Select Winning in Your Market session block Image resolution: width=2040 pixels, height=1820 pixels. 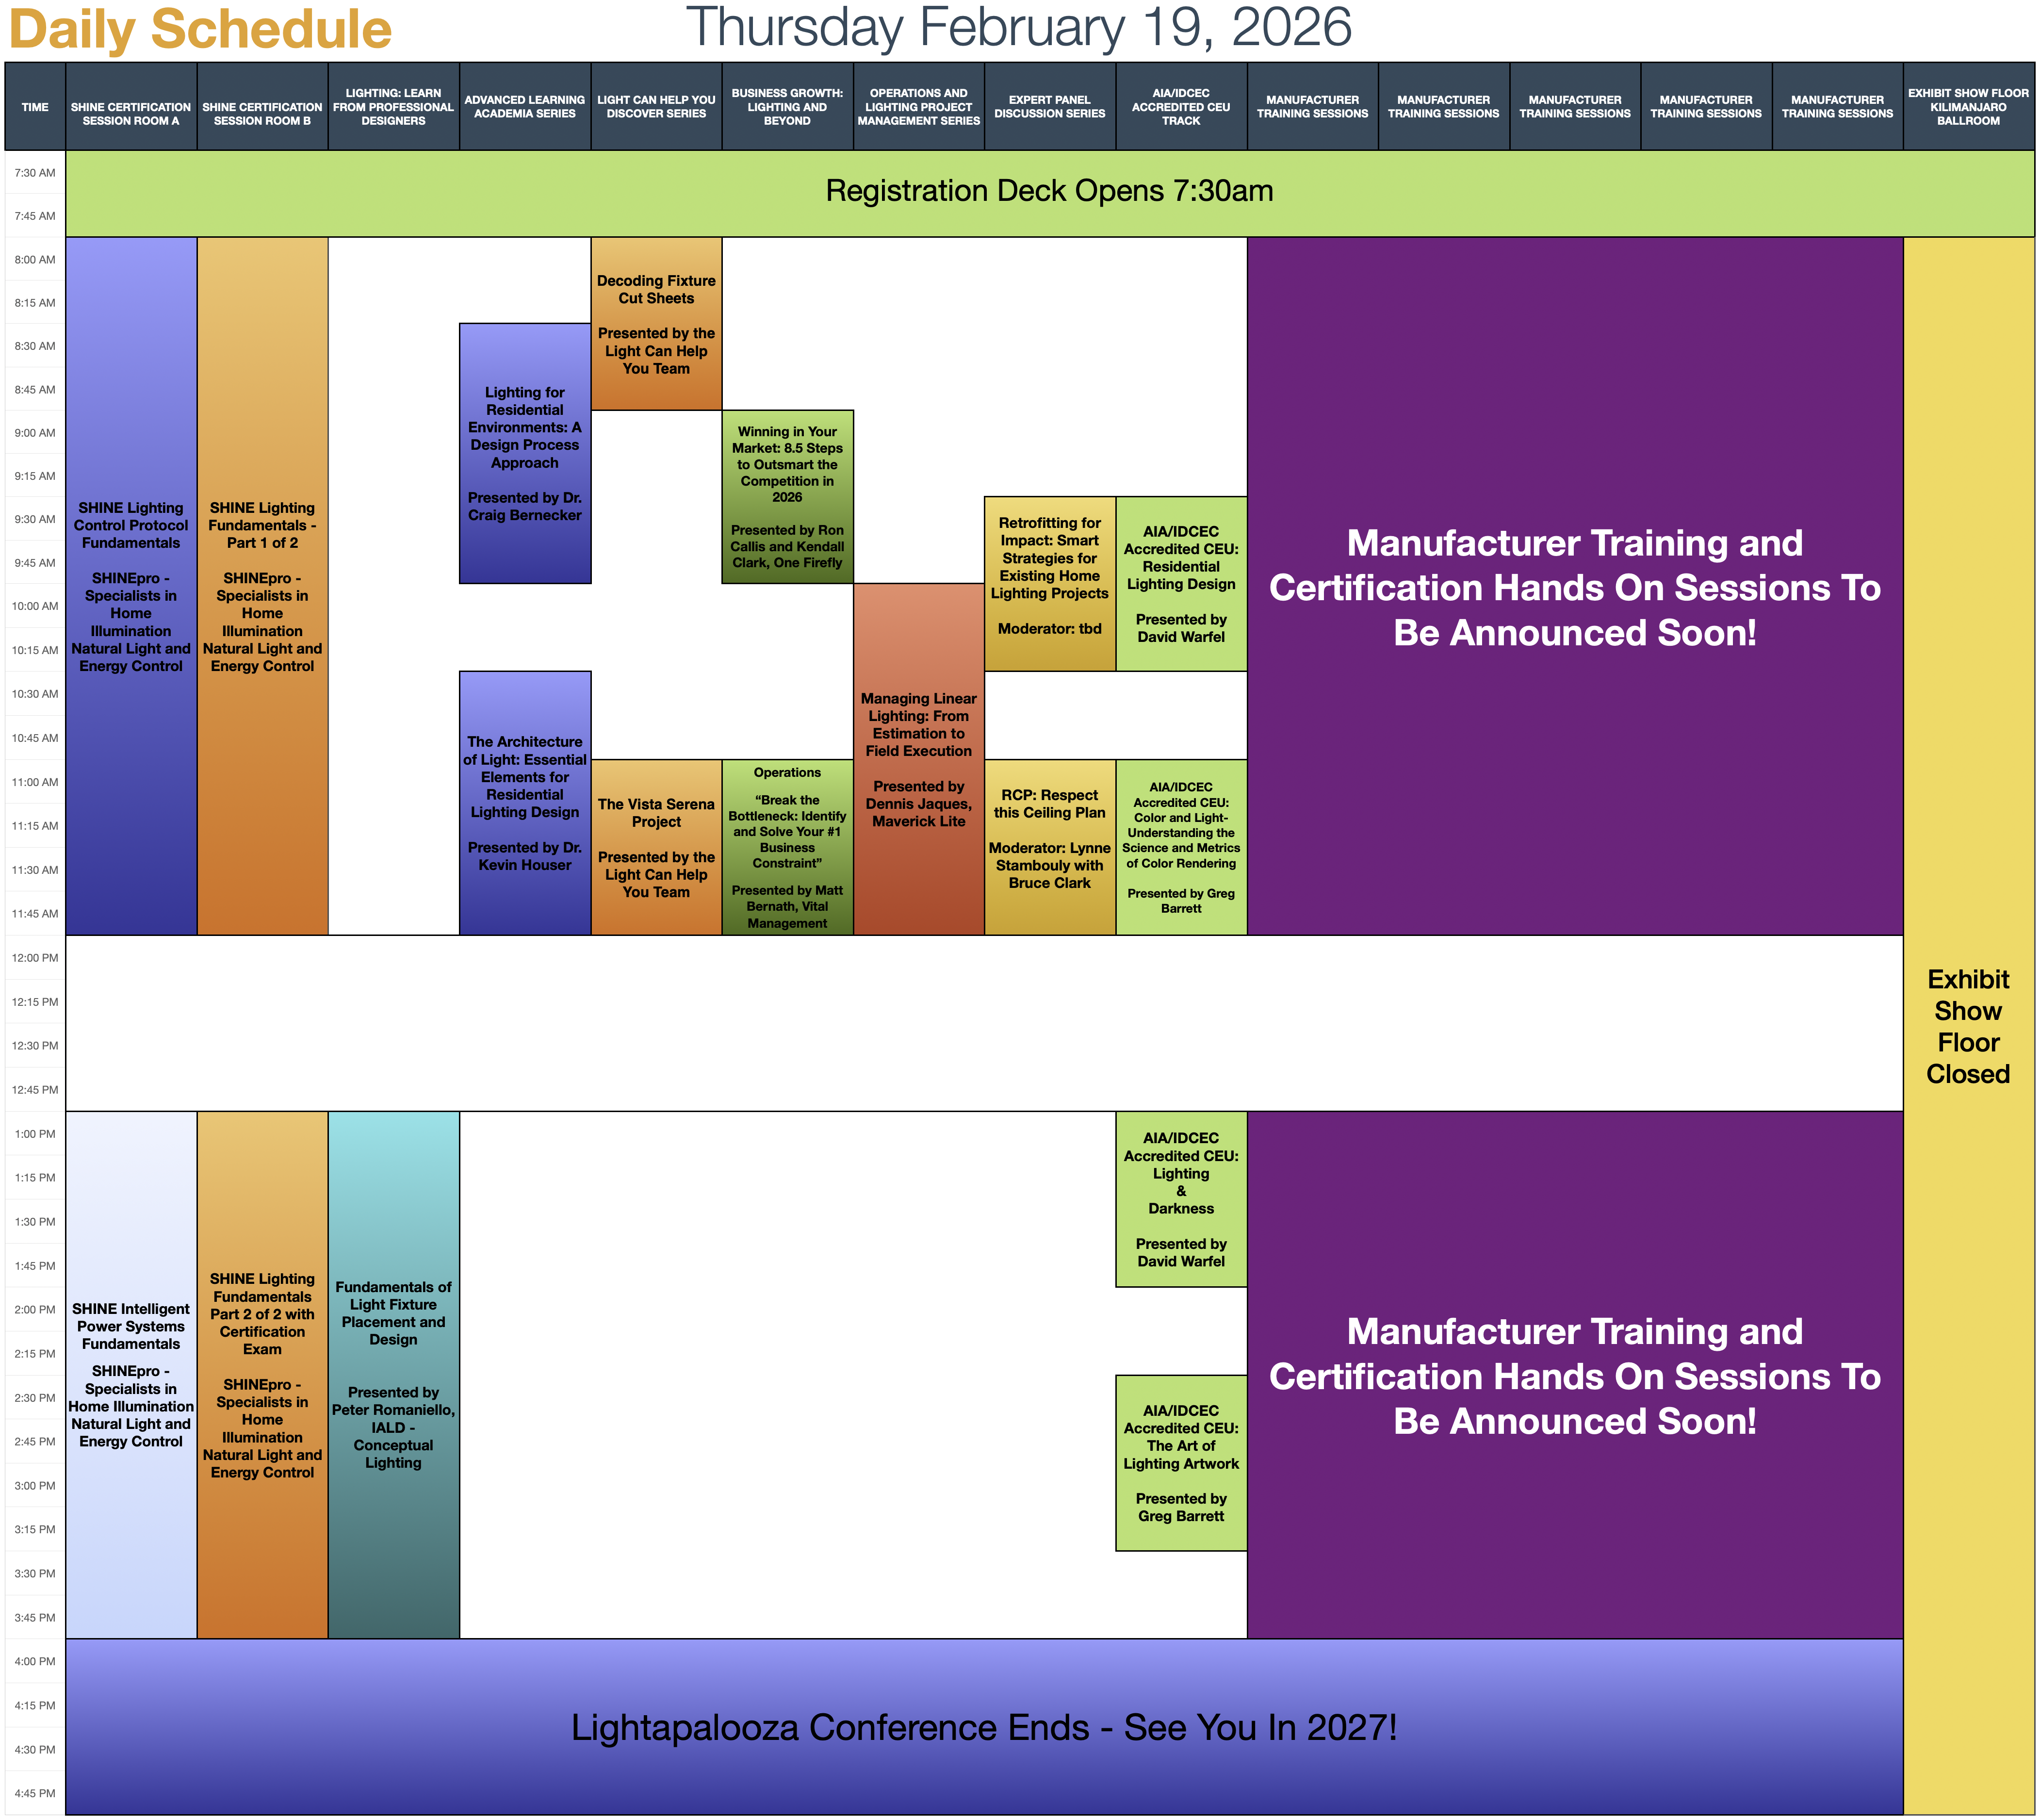pyautogui.click(x=787, y=496)
